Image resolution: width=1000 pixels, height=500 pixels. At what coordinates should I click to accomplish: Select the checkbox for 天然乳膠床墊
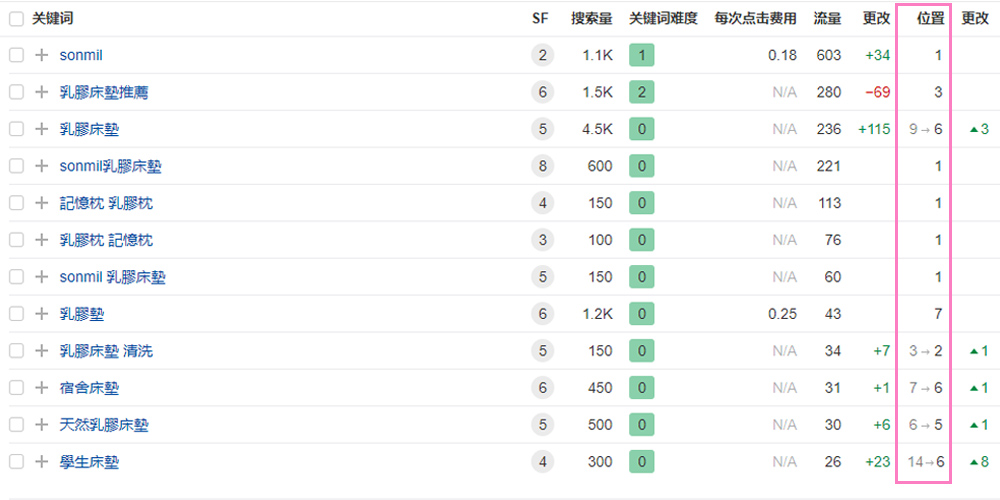click(x=16, y=426)
